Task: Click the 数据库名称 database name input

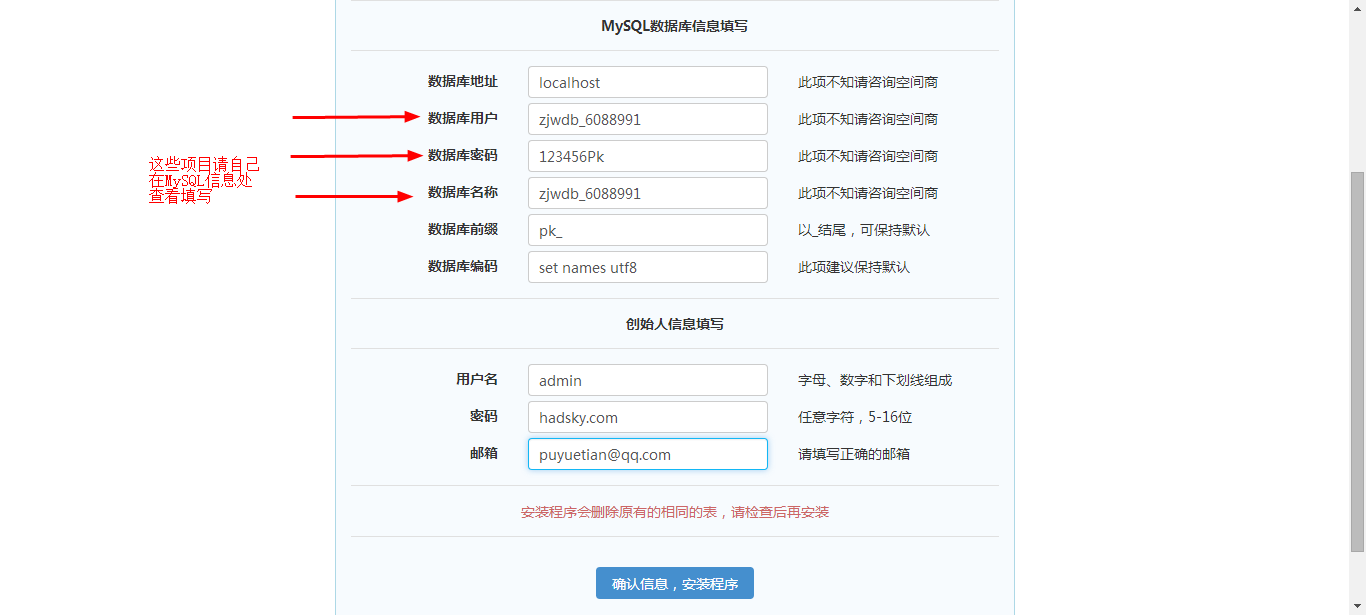Action: [x=647, y=193]
